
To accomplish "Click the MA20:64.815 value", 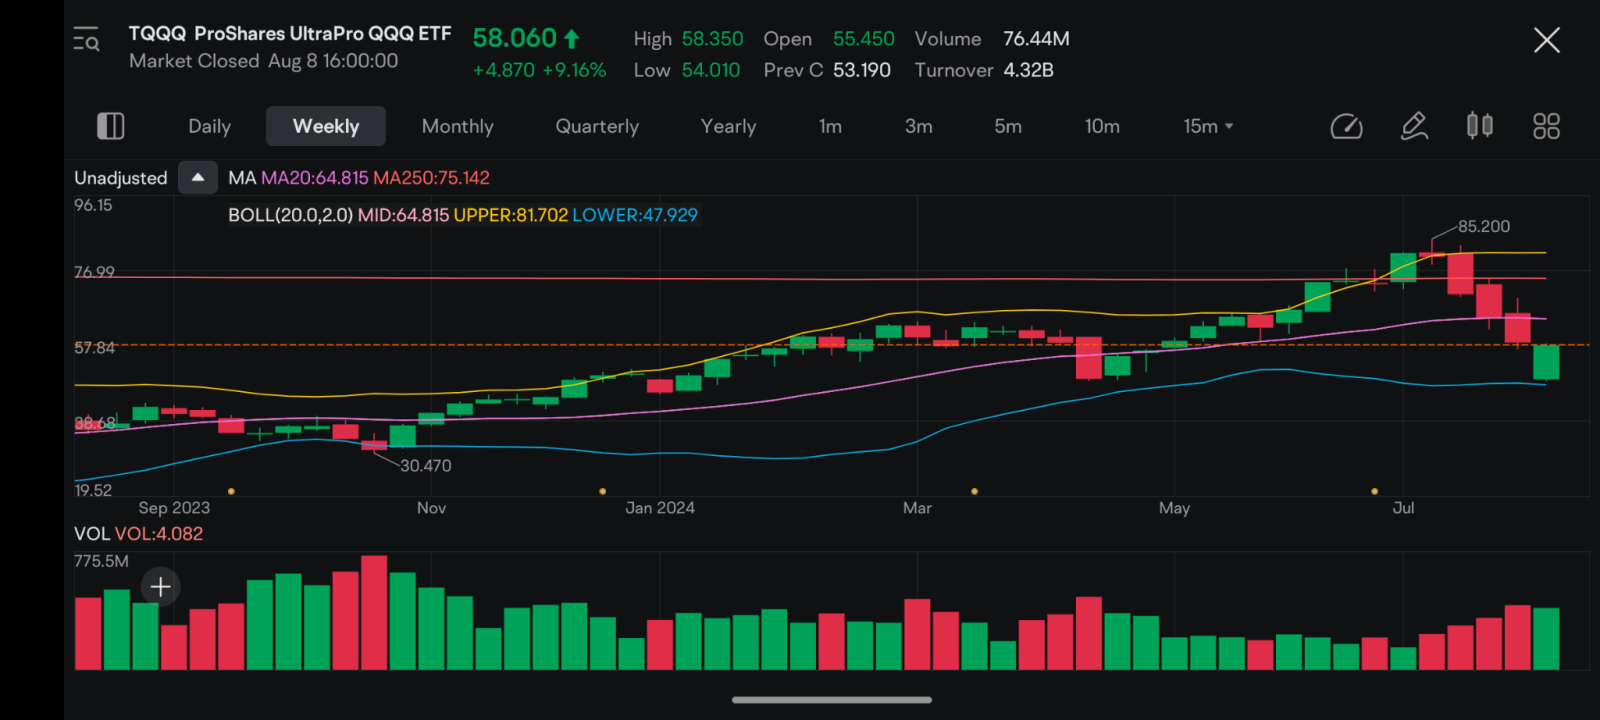I will (x=315, y=178).
